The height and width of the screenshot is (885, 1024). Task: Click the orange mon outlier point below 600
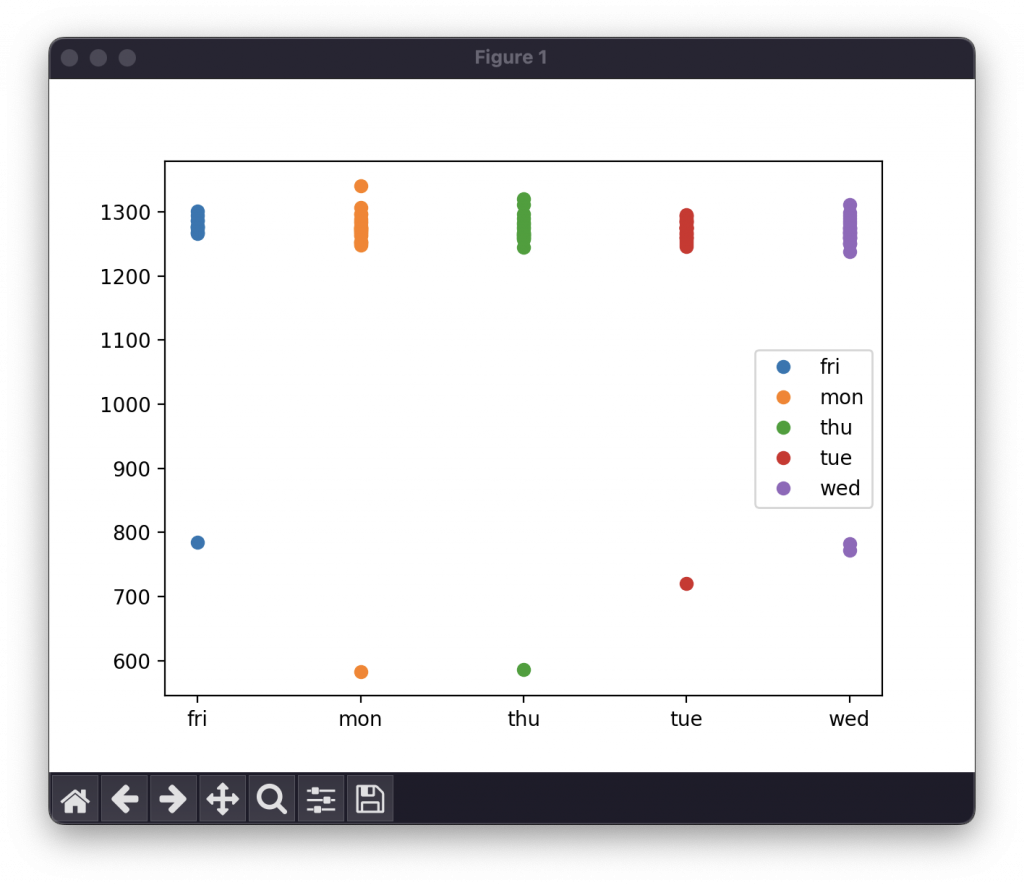361,672
